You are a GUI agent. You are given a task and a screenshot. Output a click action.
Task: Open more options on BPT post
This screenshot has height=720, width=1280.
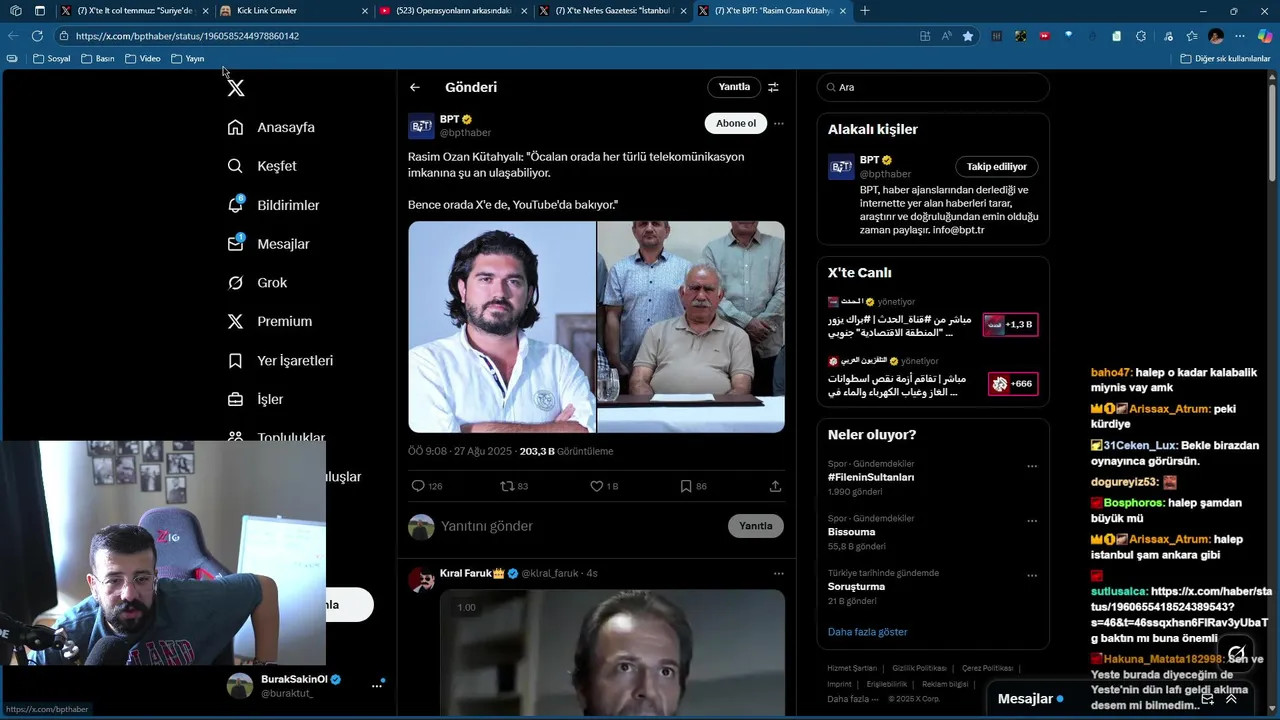point(779,124)
